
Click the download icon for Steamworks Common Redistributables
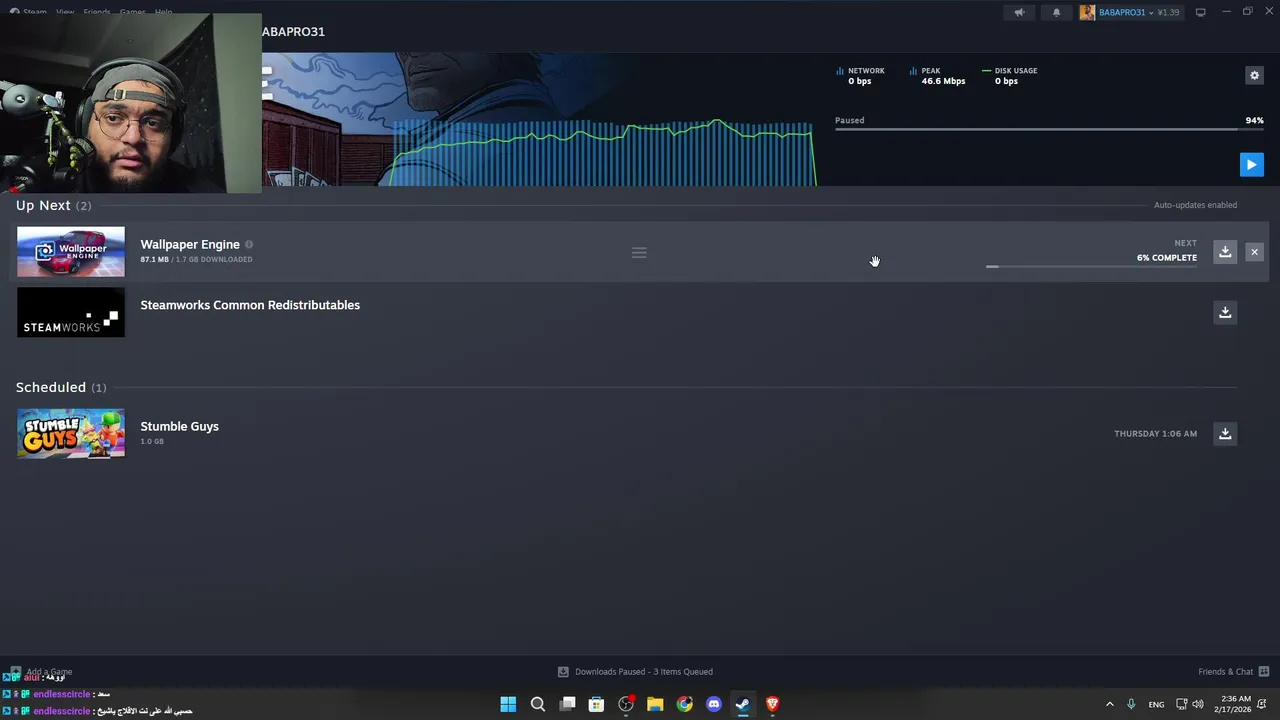1225,312
